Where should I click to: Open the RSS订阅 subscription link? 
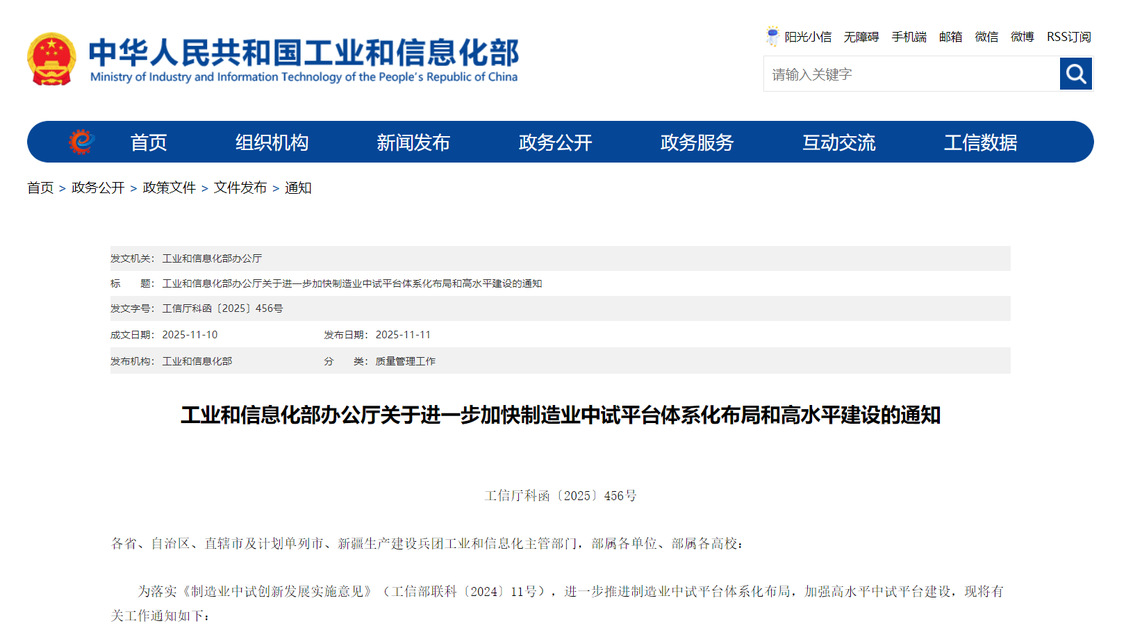1068,37
